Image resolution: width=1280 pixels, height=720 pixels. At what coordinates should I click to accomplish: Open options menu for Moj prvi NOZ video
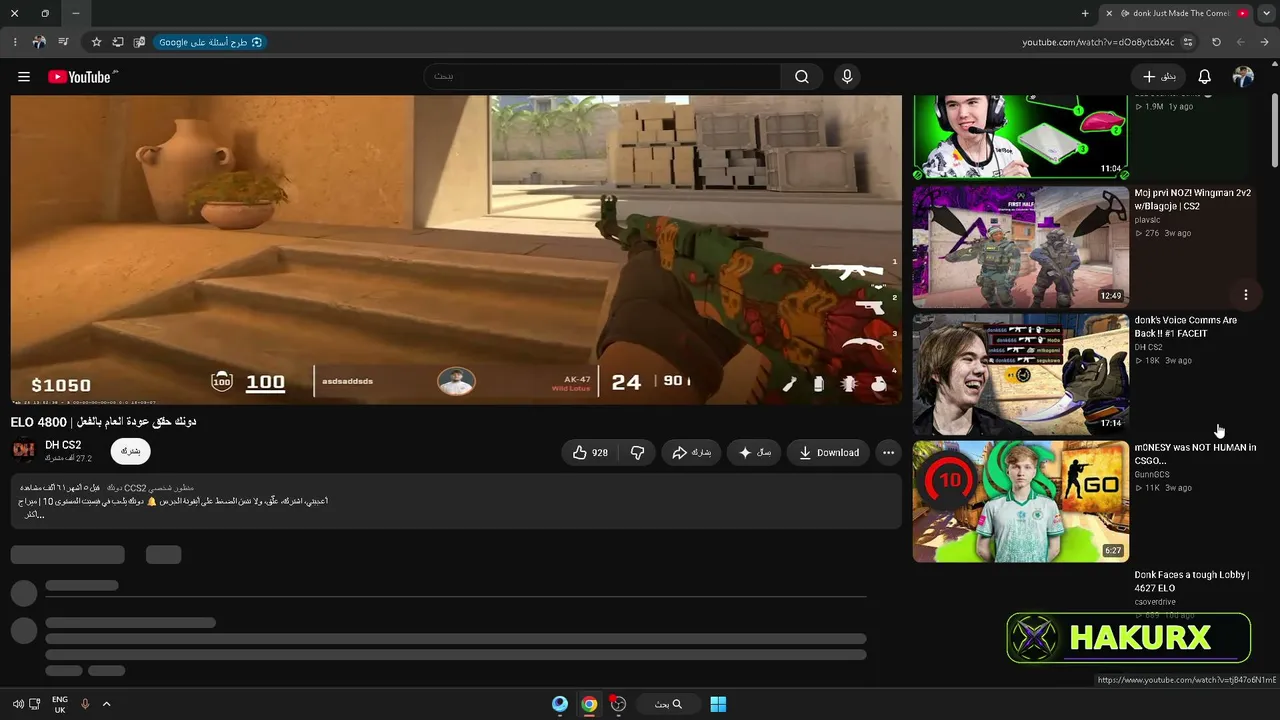1246,295
